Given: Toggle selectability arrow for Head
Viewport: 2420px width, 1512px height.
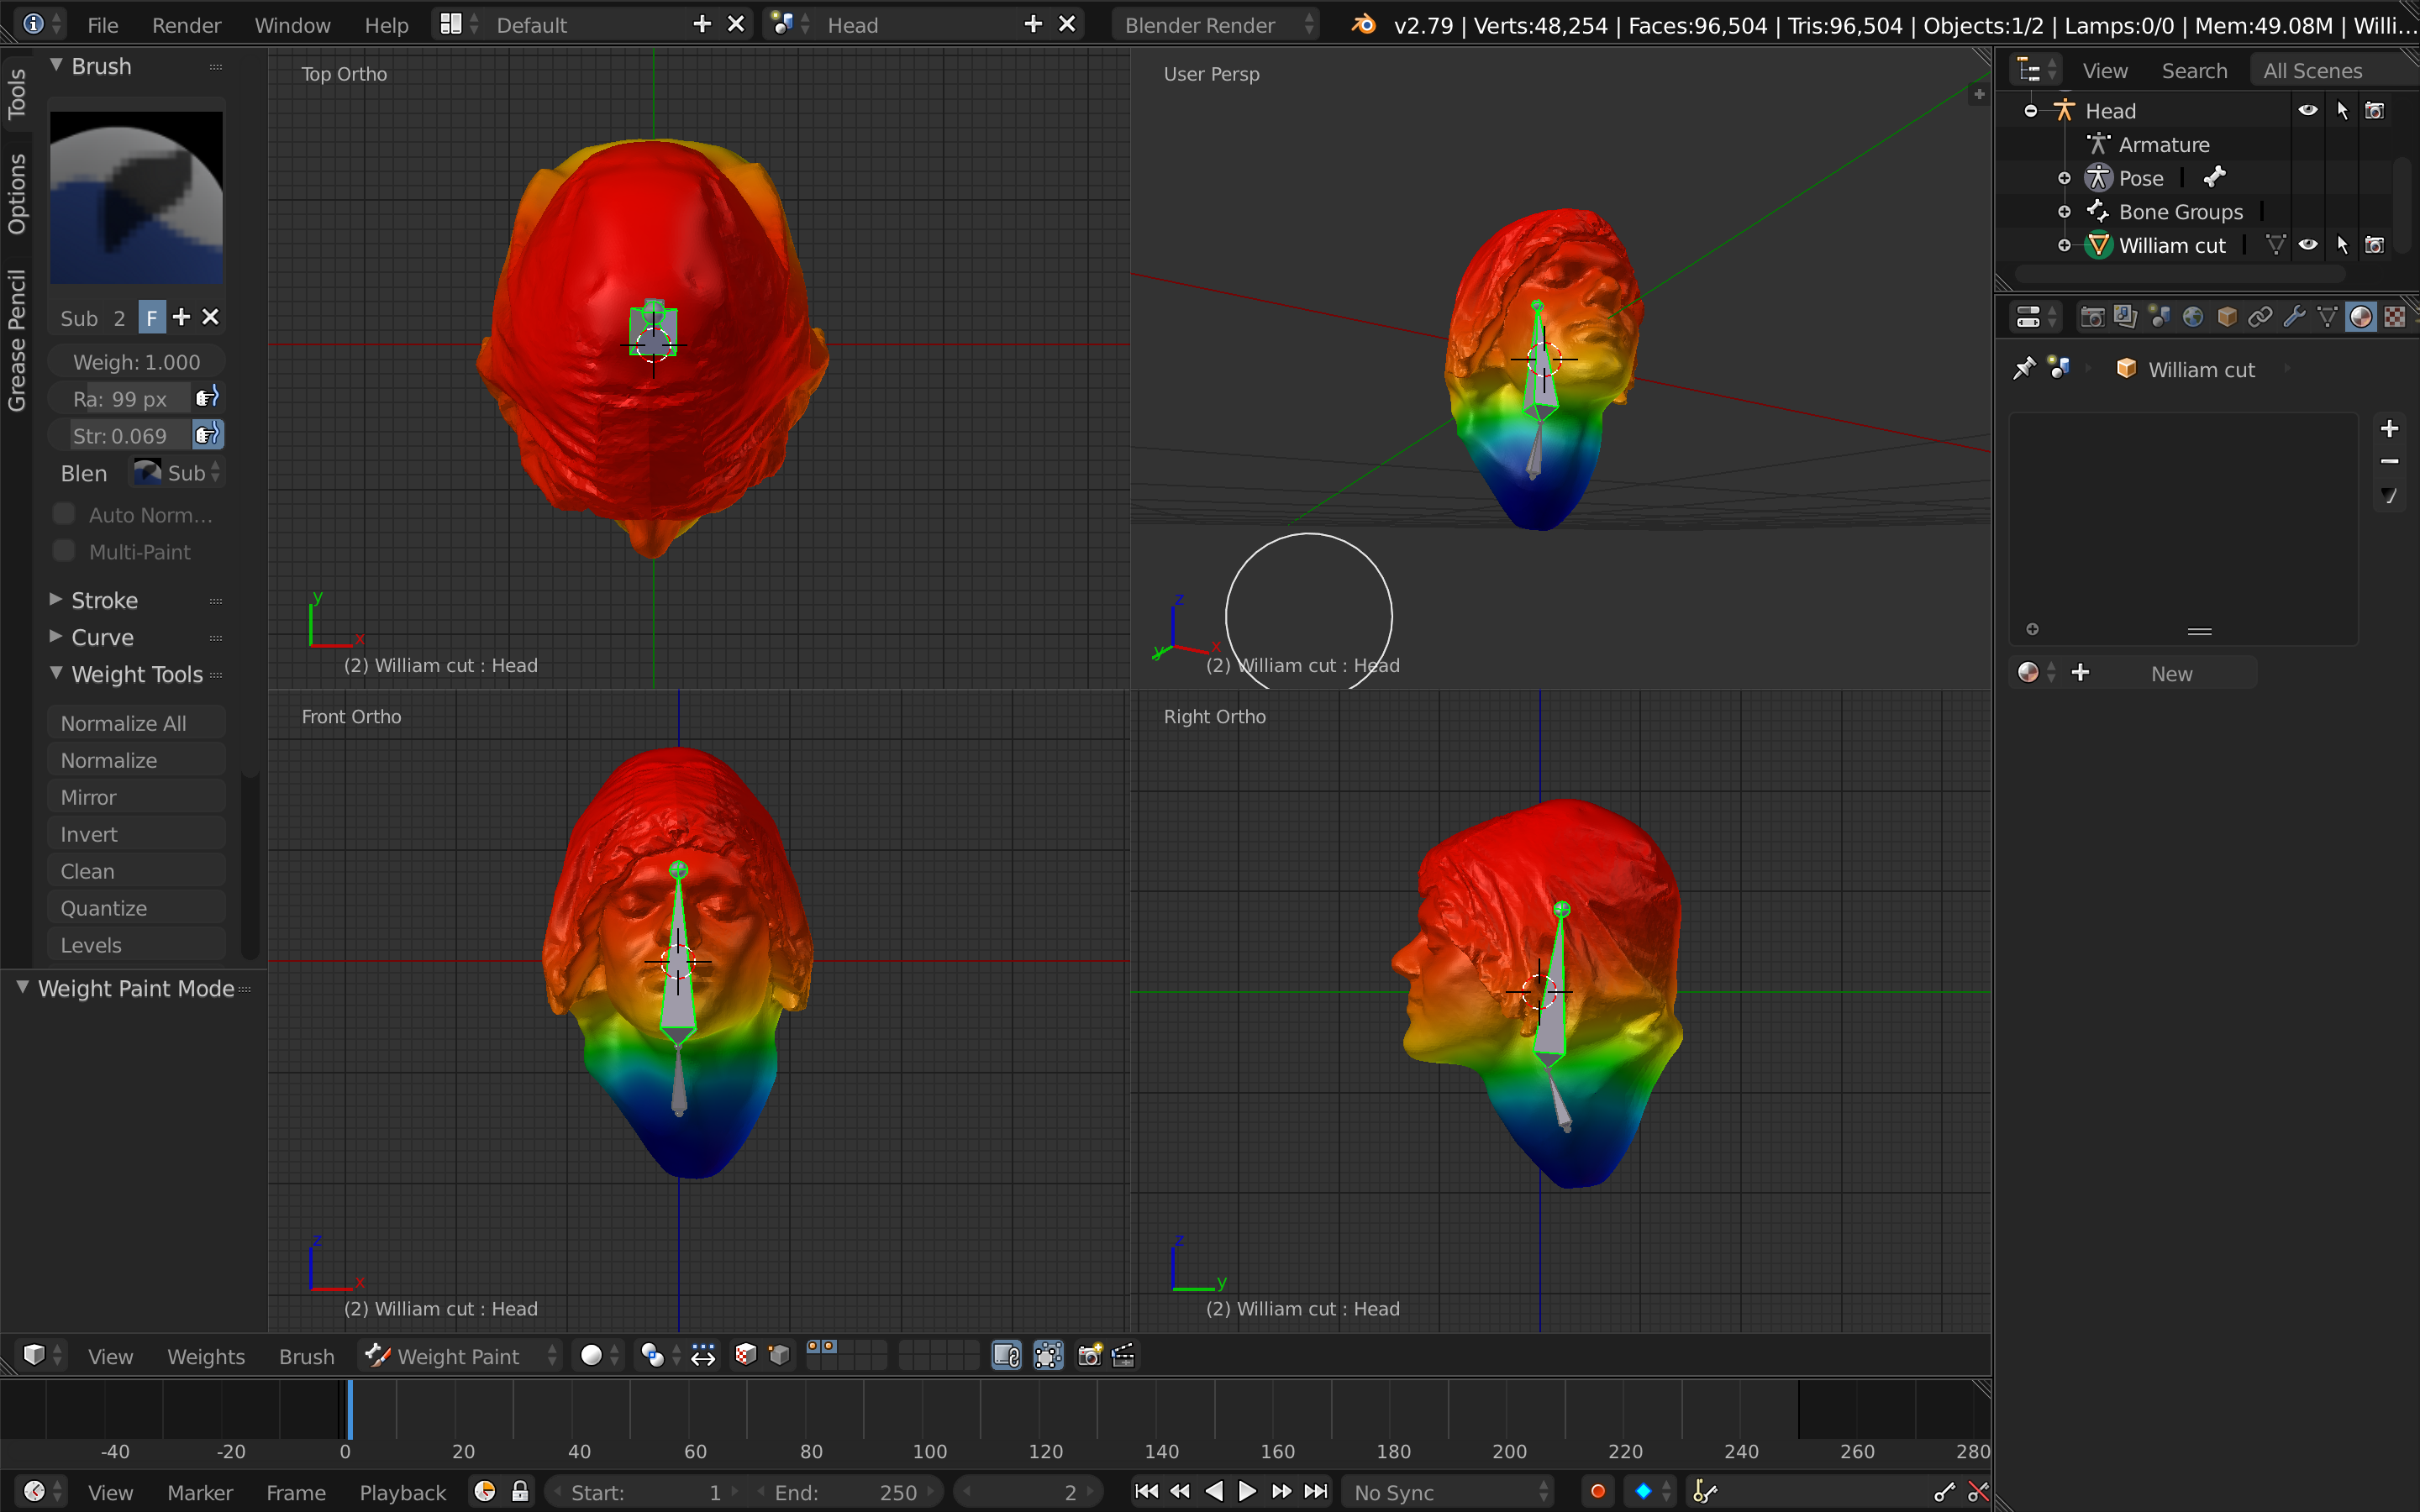Looking at the screenshot, I should [2342, 110].
